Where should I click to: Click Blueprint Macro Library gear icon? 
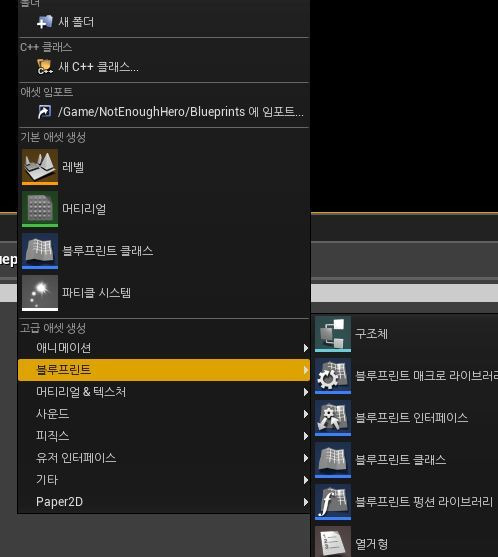point(333,376)
